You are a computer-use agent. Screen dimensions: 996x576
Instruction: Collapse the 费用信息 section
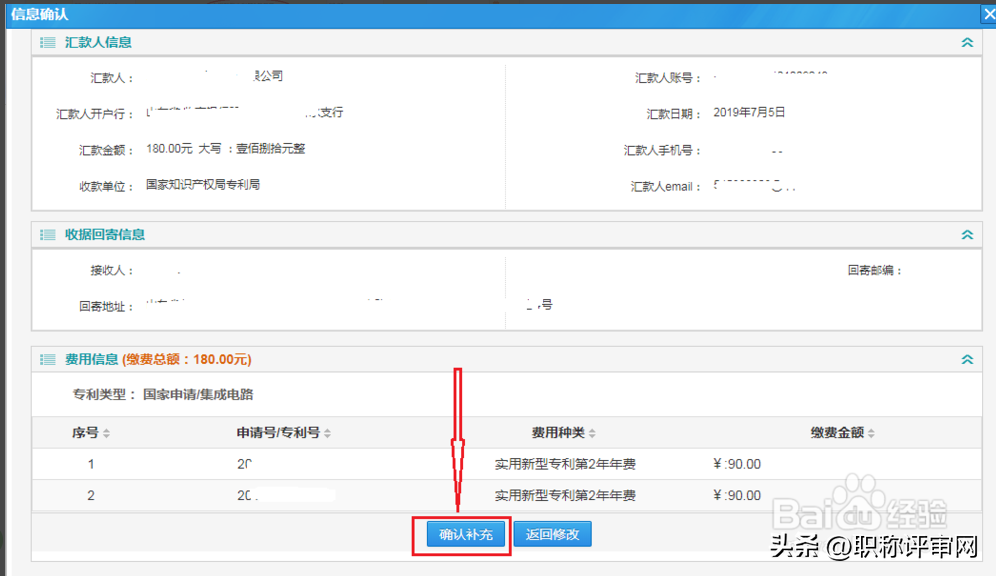click(x=966, y=359)
